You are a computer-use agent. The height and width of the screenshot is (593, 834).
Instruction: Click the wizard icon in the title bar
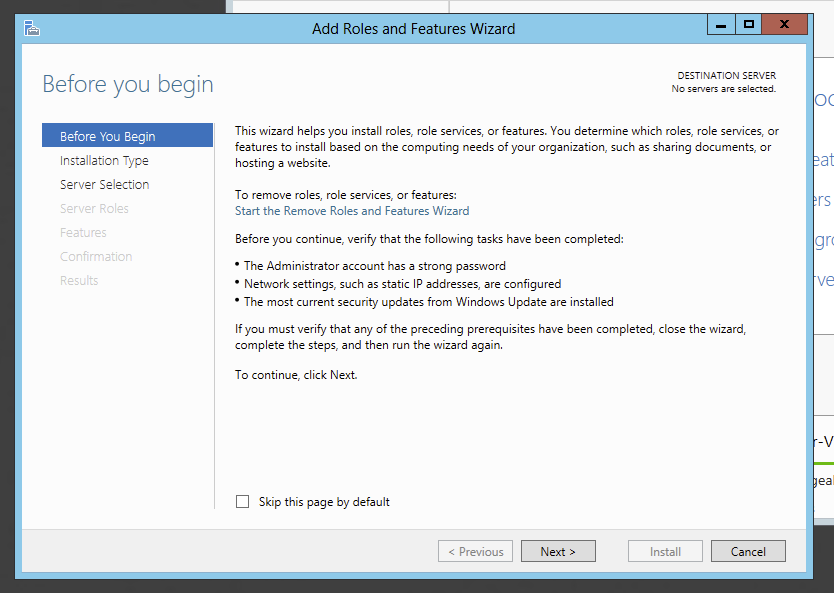coord(32,28)
